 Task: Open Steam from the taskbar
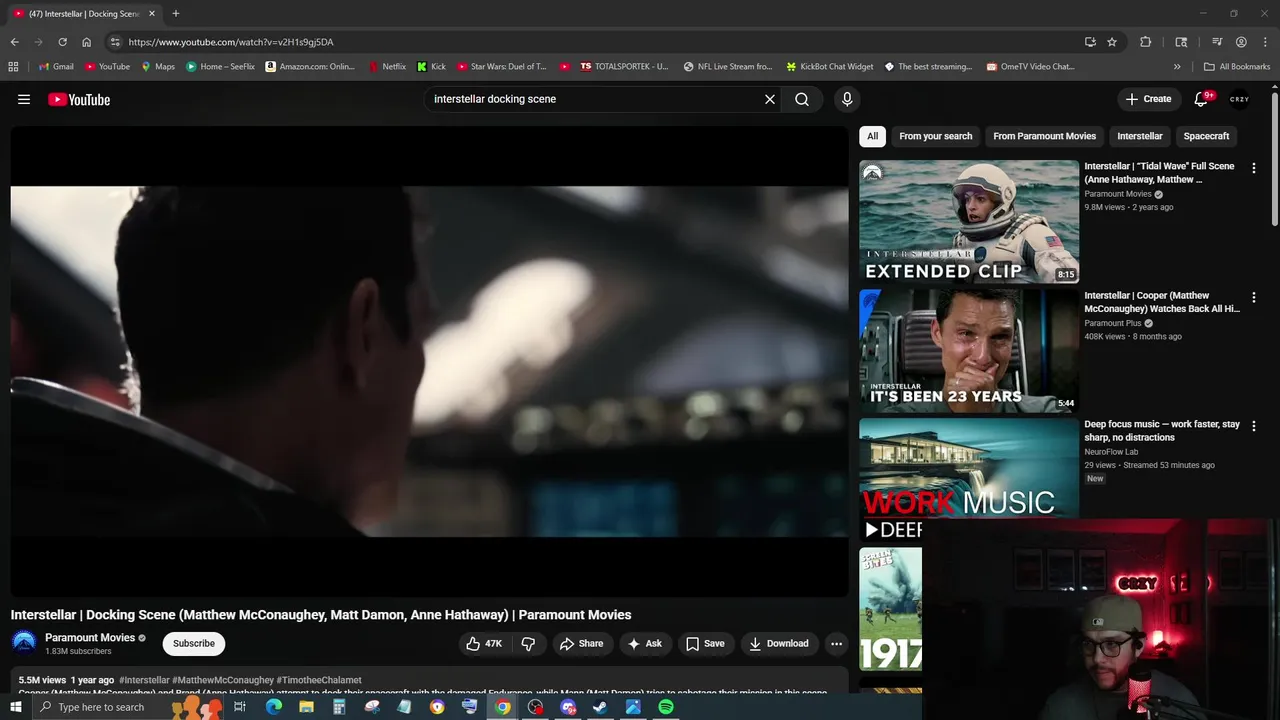tap(600, 707)
